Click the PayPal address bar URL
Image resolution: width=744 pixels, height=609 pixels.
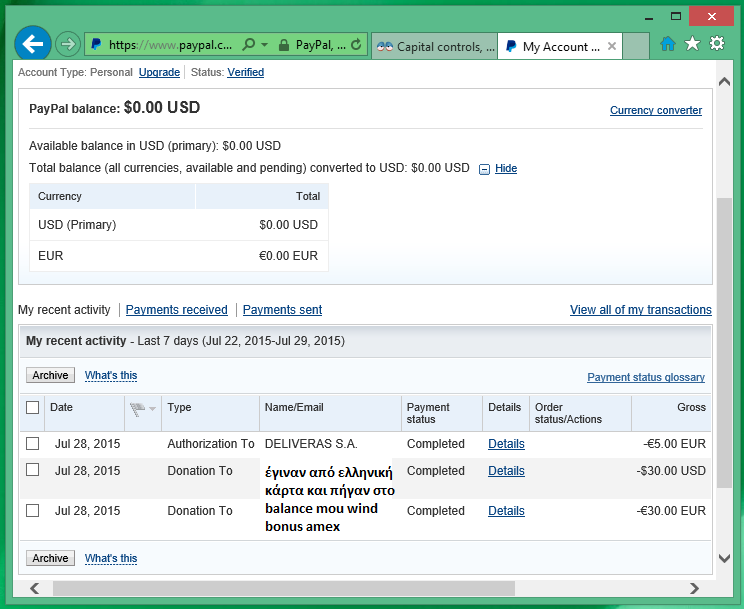click(170, 45)
